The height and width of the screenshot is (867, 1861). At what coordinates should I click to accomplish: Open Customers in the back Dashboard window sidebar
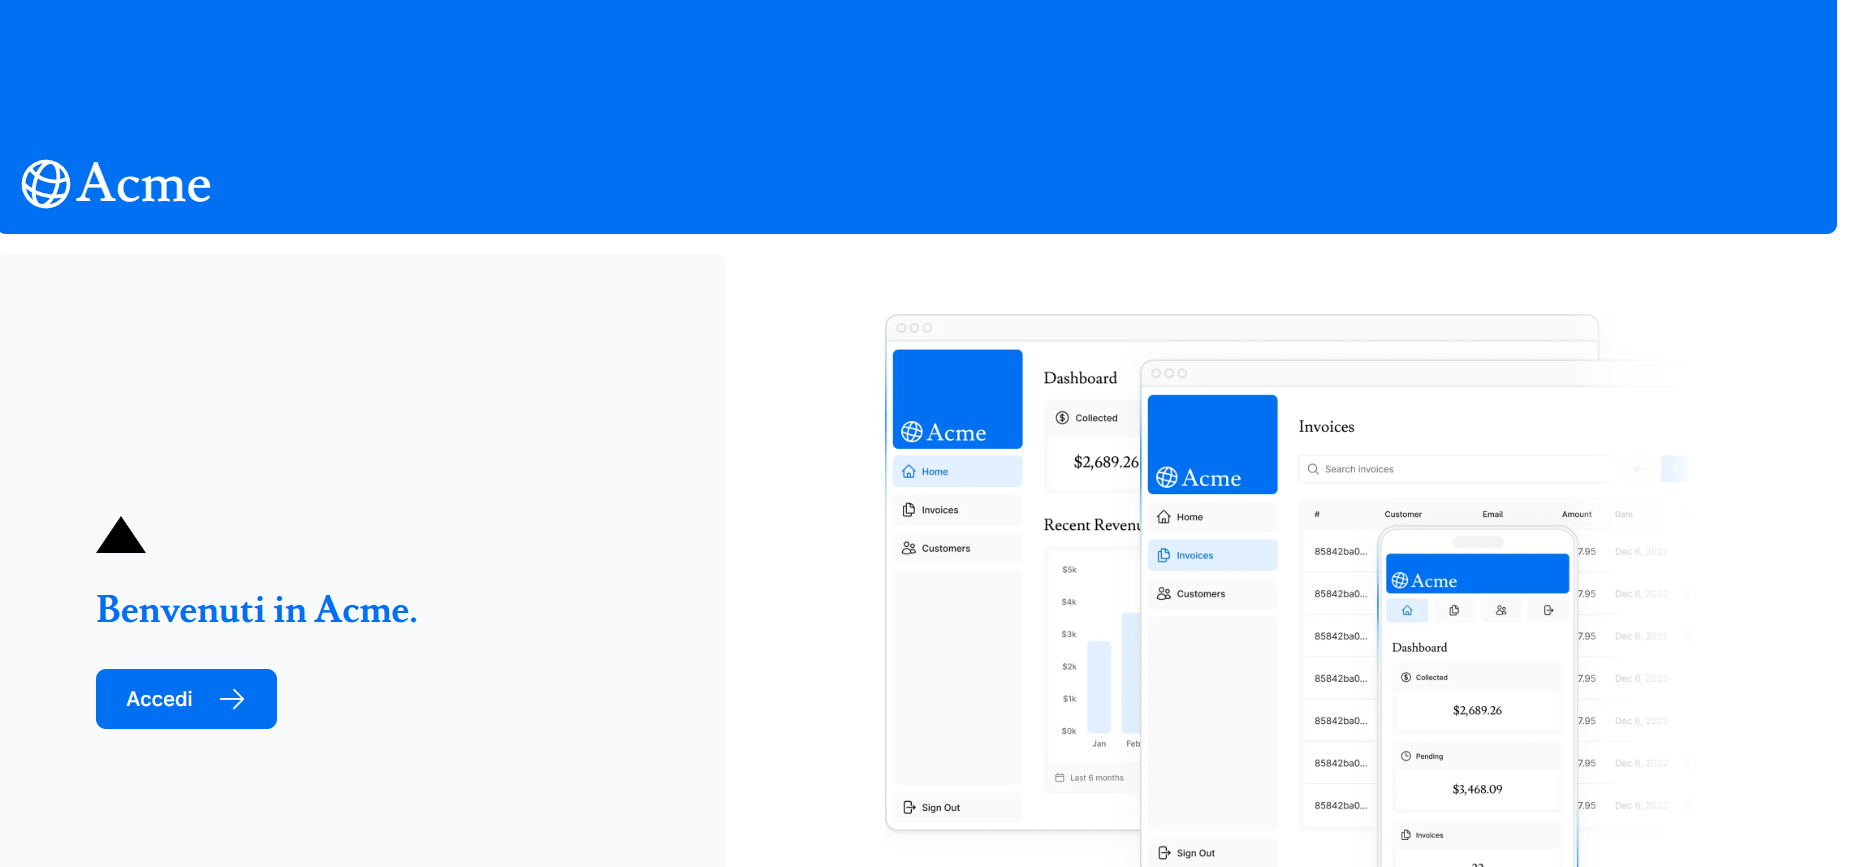click(957, 548)
